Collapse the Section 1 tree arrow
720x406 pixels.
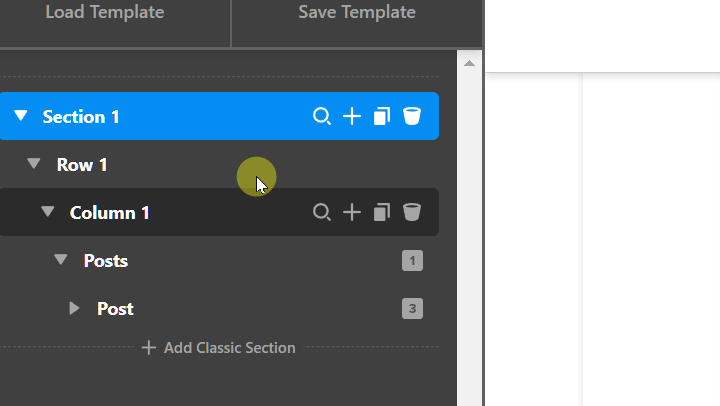[x=21, y=117]
